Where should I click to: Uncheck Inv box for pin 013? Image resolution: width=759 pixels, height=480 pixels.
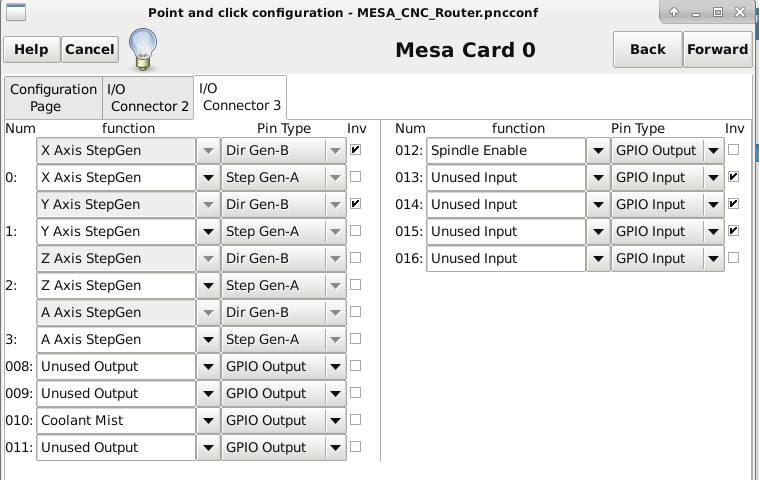coord(734,177)
